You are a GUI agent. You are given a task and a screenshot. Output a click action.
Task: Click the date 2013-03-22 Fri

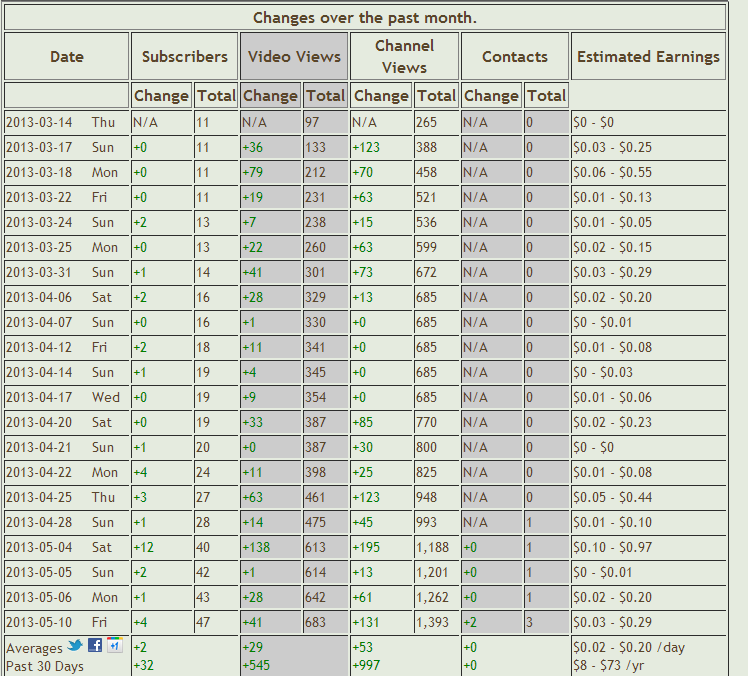tap(57, 198)
